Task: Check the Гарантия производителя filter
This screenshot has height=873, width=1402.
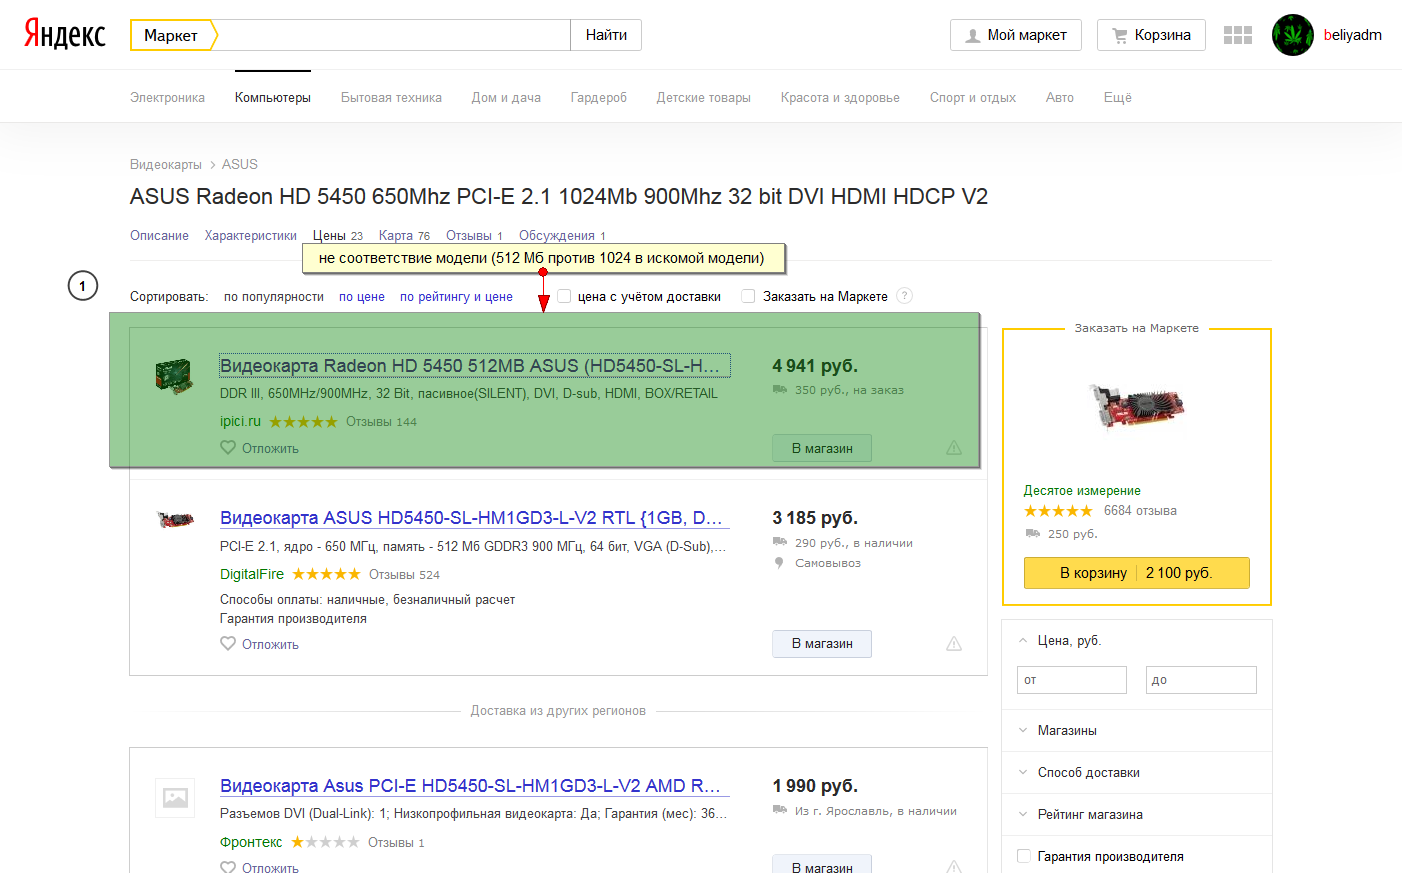Action: point(1024,856)
